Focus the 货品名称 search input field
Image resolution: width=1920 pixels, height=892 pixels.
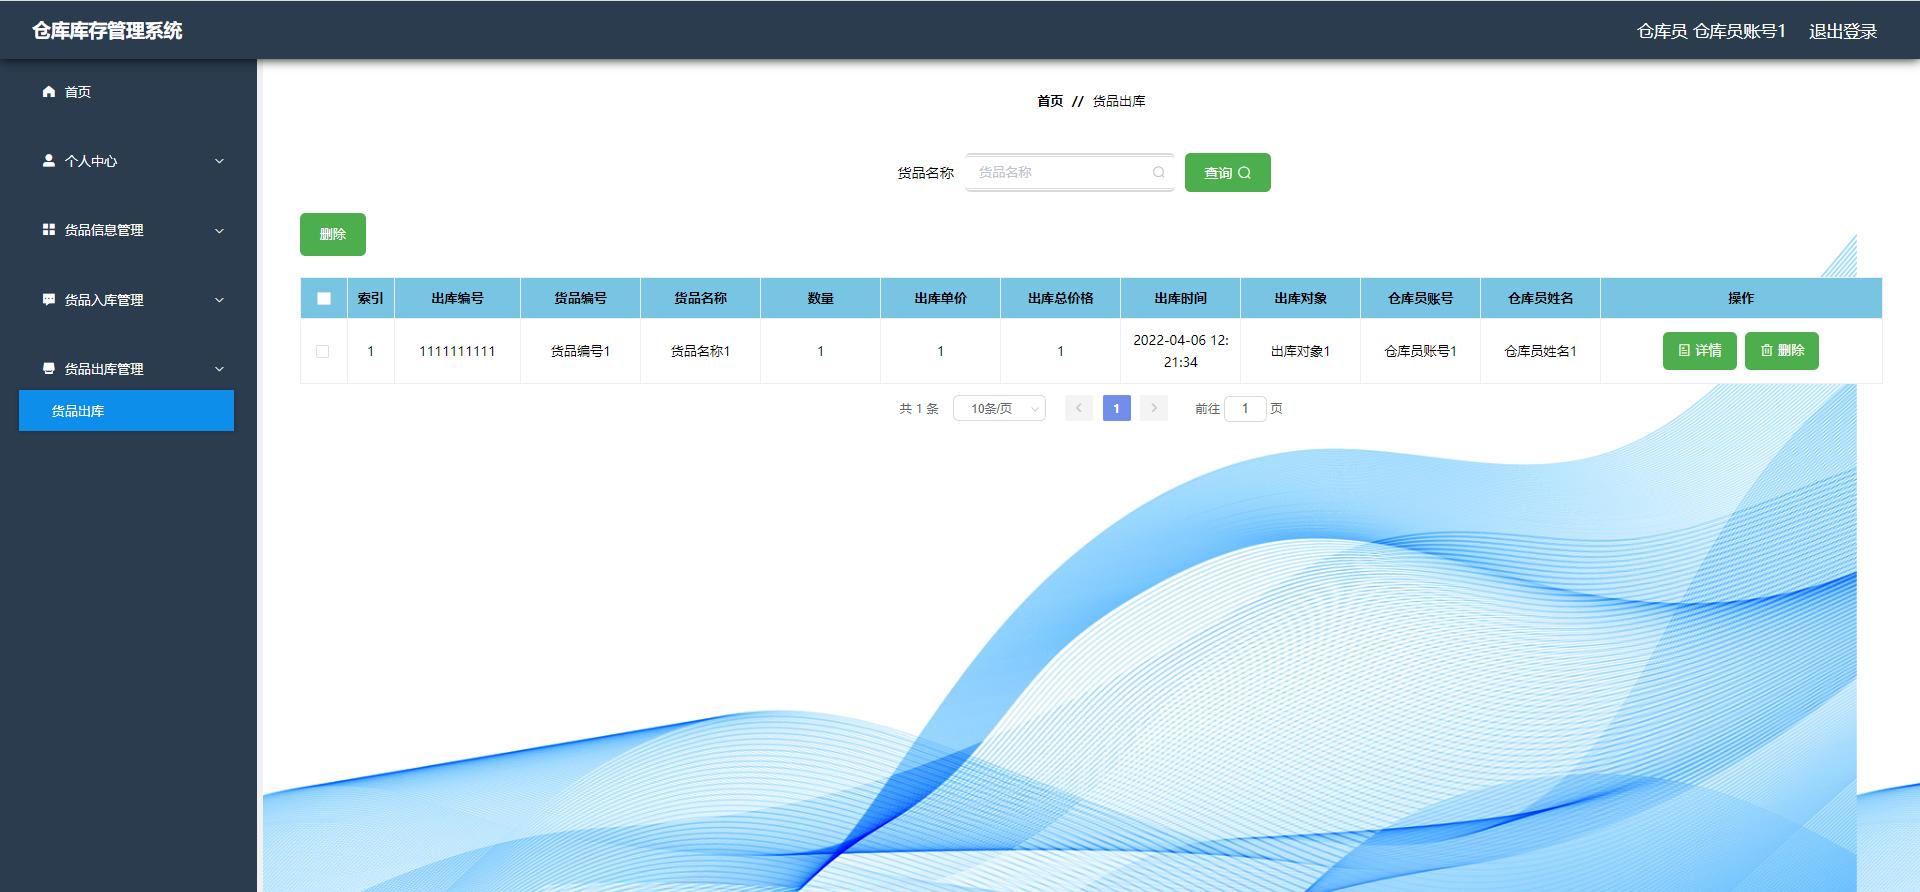point(1069,172)
